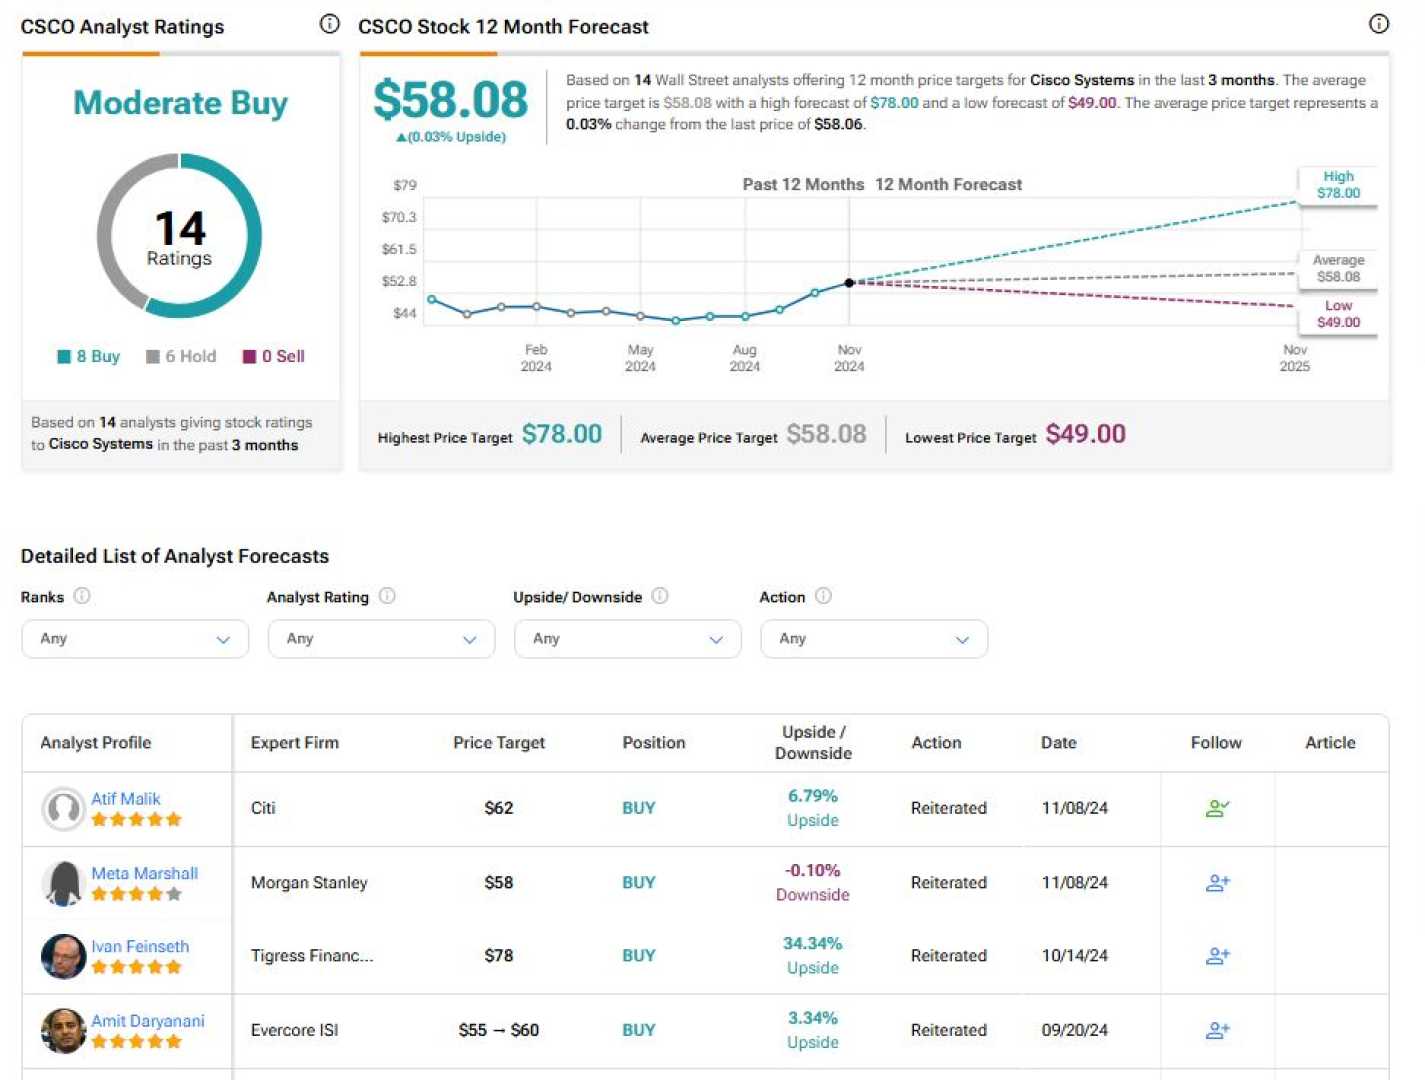Image resolution: width=1425 pixels, height=1080 pixels.
Task: Show the Action filter info tooltip
Action: [x=823, y=596]
